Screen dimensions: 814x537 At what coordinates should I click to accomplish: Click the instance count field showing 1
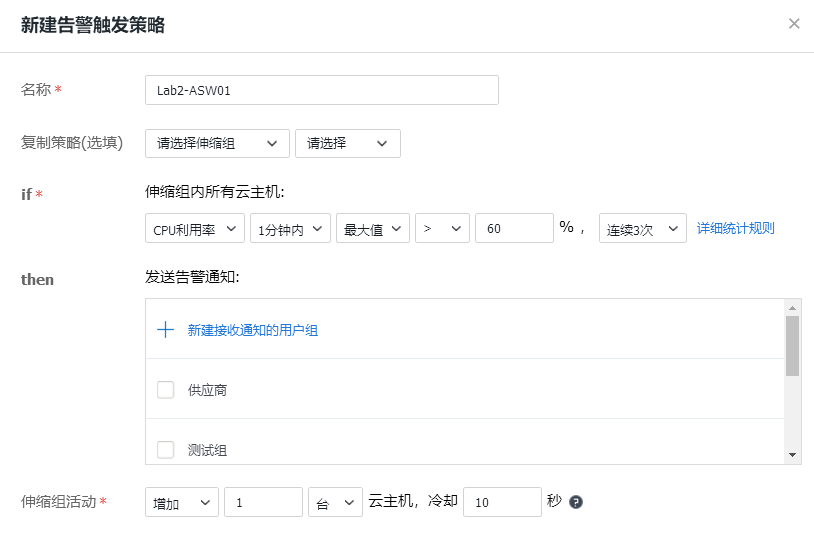click(x=263, y=502)
